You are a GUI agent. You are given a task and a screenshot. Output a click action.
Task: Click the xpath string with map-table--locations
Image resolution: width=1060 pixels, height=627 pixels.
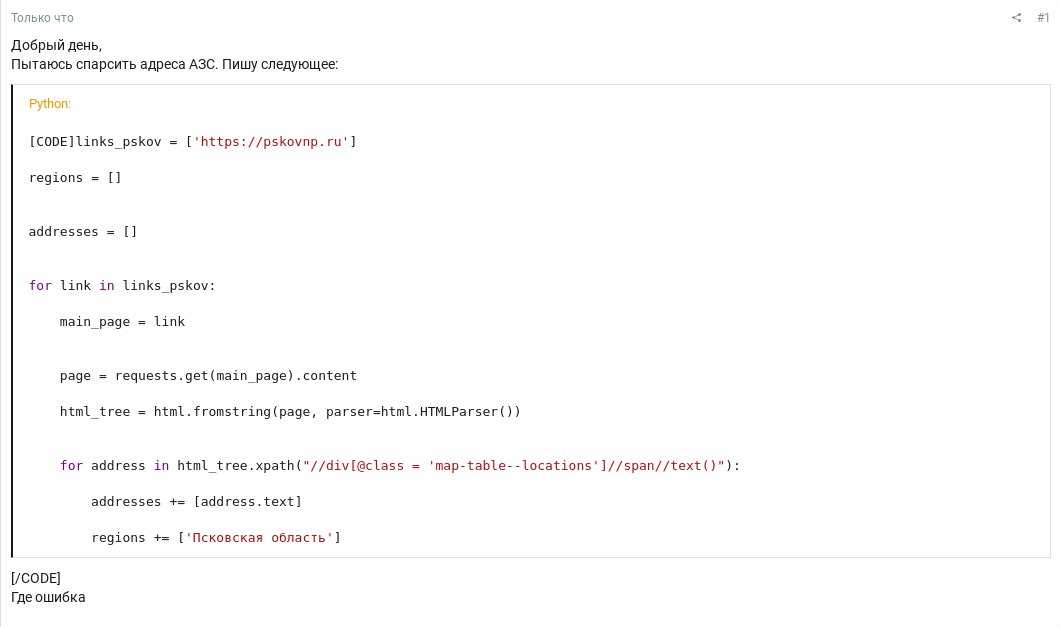pos(514,466)
